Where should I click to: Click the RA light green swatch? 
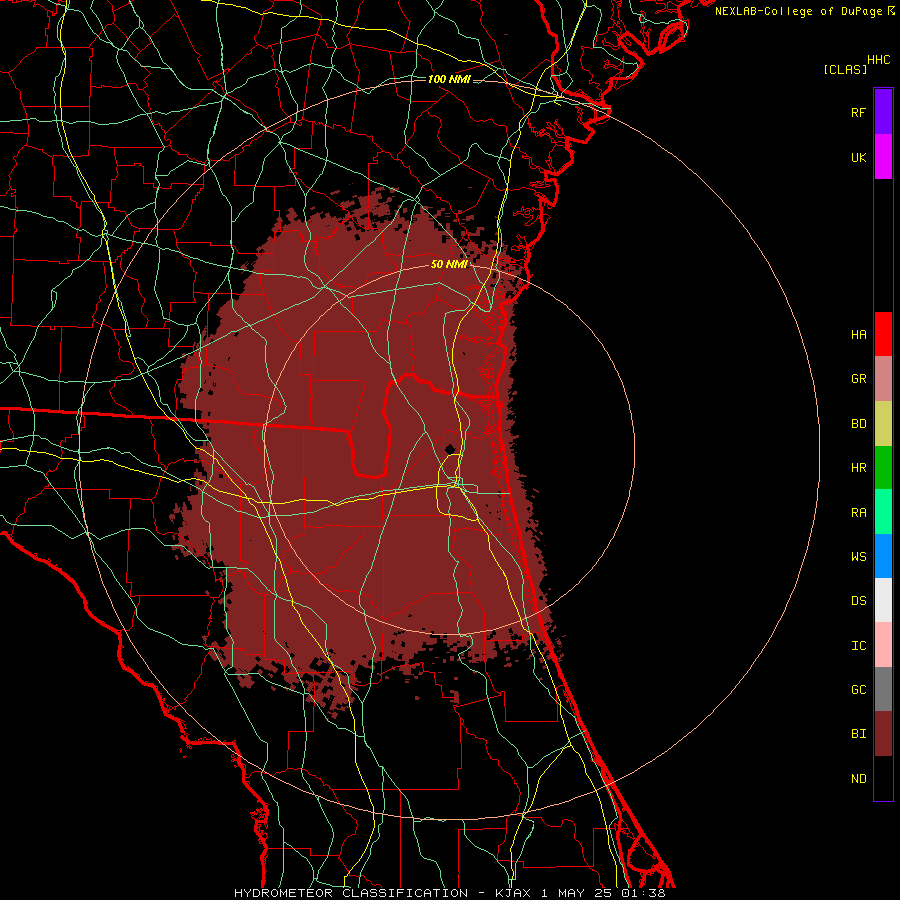coord(883,512)
